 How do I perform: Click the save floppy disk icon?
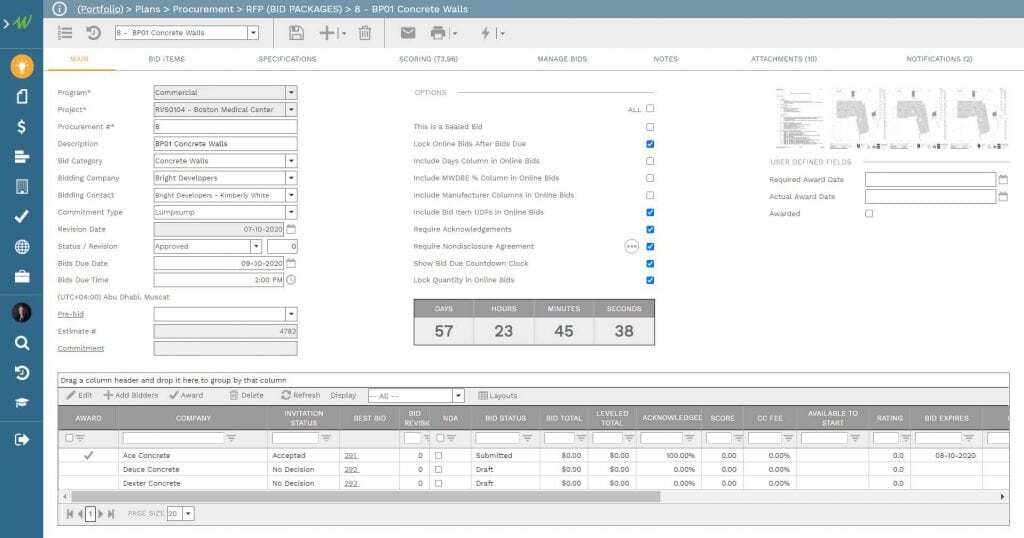pos(296,33)
